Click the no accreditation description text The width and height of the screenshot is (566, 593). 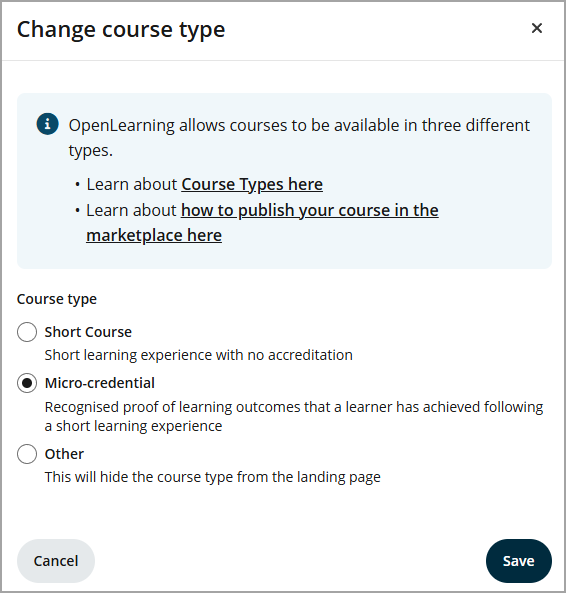(x=198, y=355)
